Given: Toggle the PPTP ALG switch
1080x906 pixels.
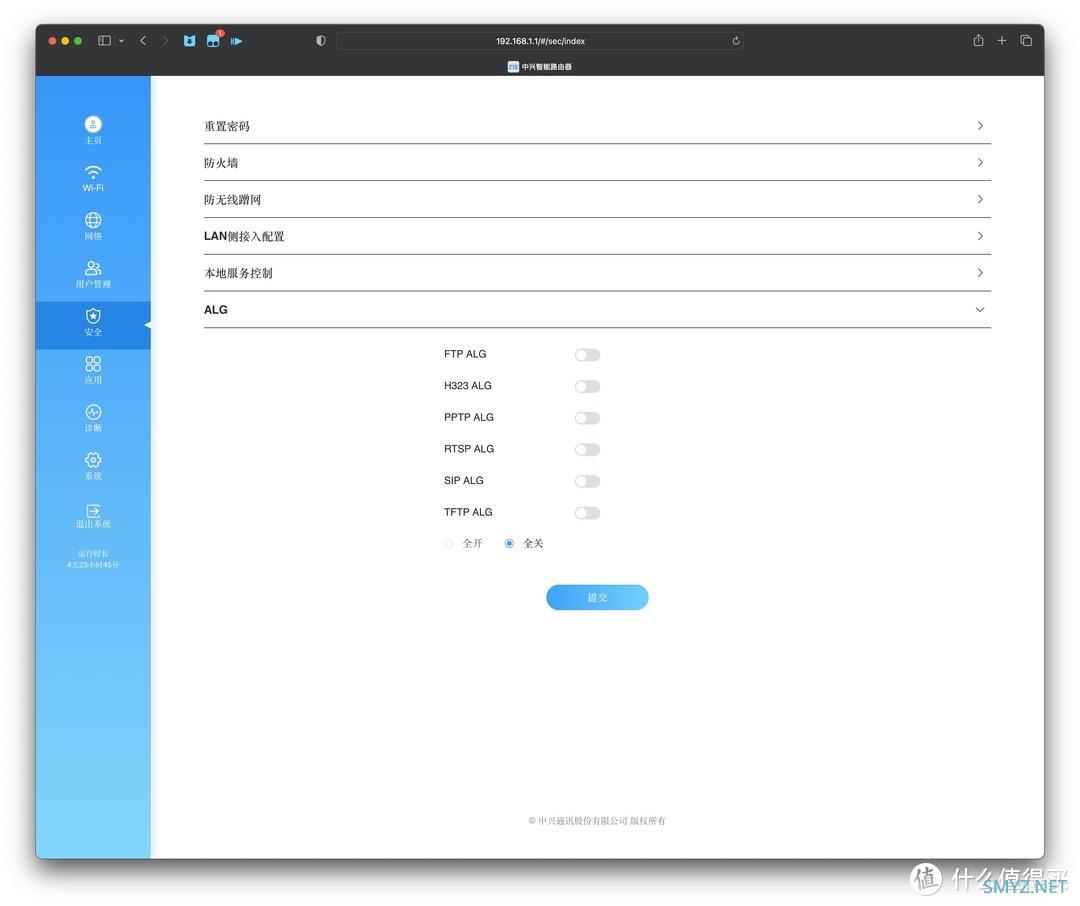Looking at the screenshot, I should point(587,418).
